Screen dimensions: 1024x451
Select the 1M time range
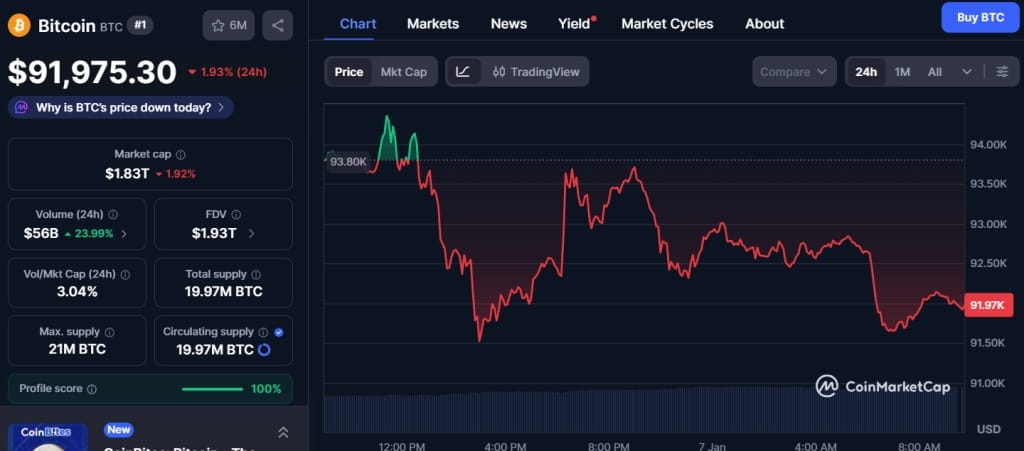pos(903,72)
